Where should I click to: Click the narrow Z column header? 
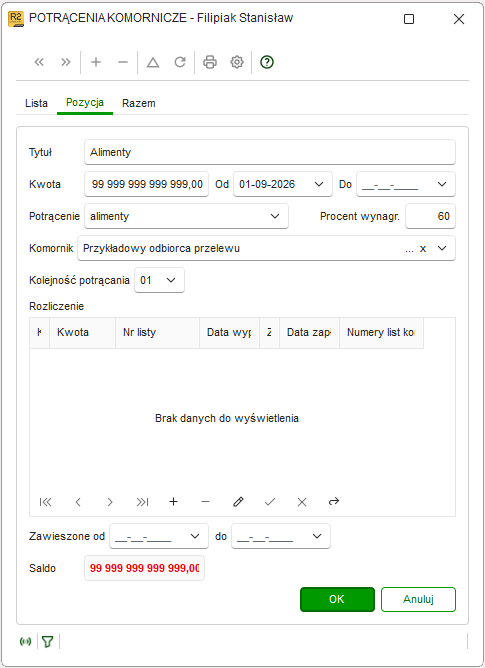point(269,332)
